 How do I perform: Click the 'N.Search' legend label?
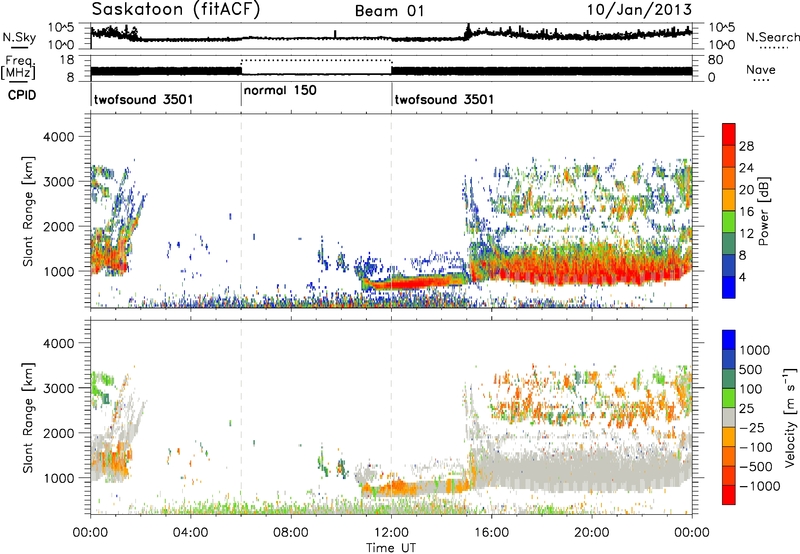(772, 37)
